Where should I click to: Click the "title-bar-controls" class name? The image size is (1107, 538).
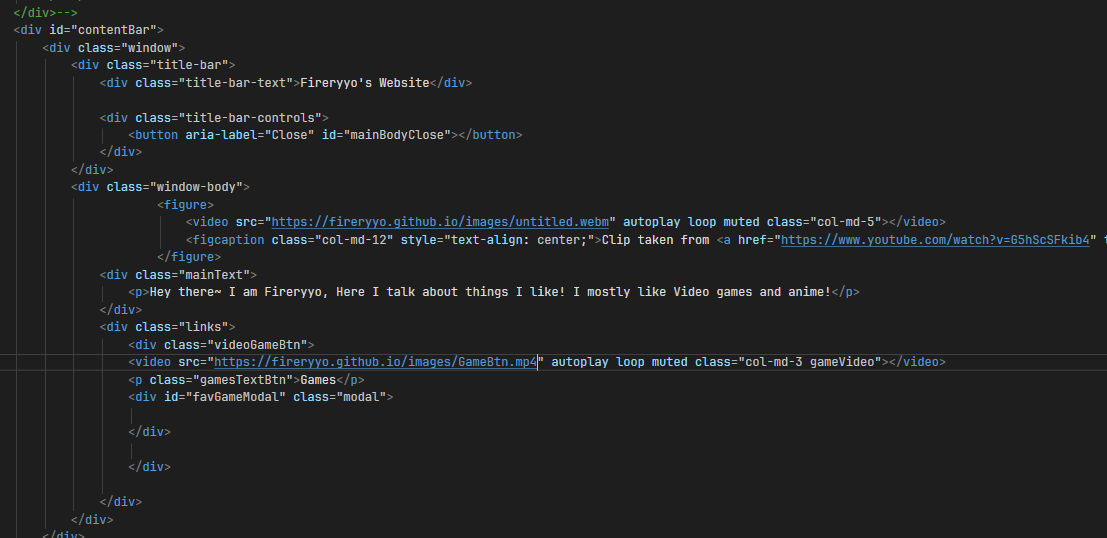pos(252,117)
